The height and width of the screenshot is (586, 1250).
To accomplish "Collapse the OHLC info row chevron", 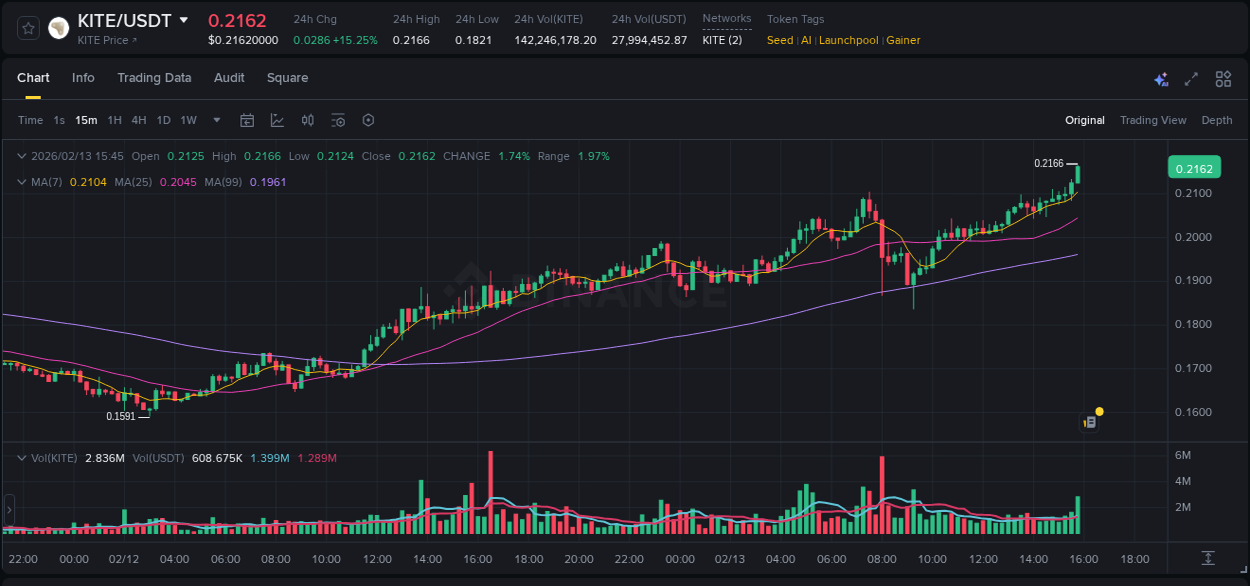I will tap(21, 156).
